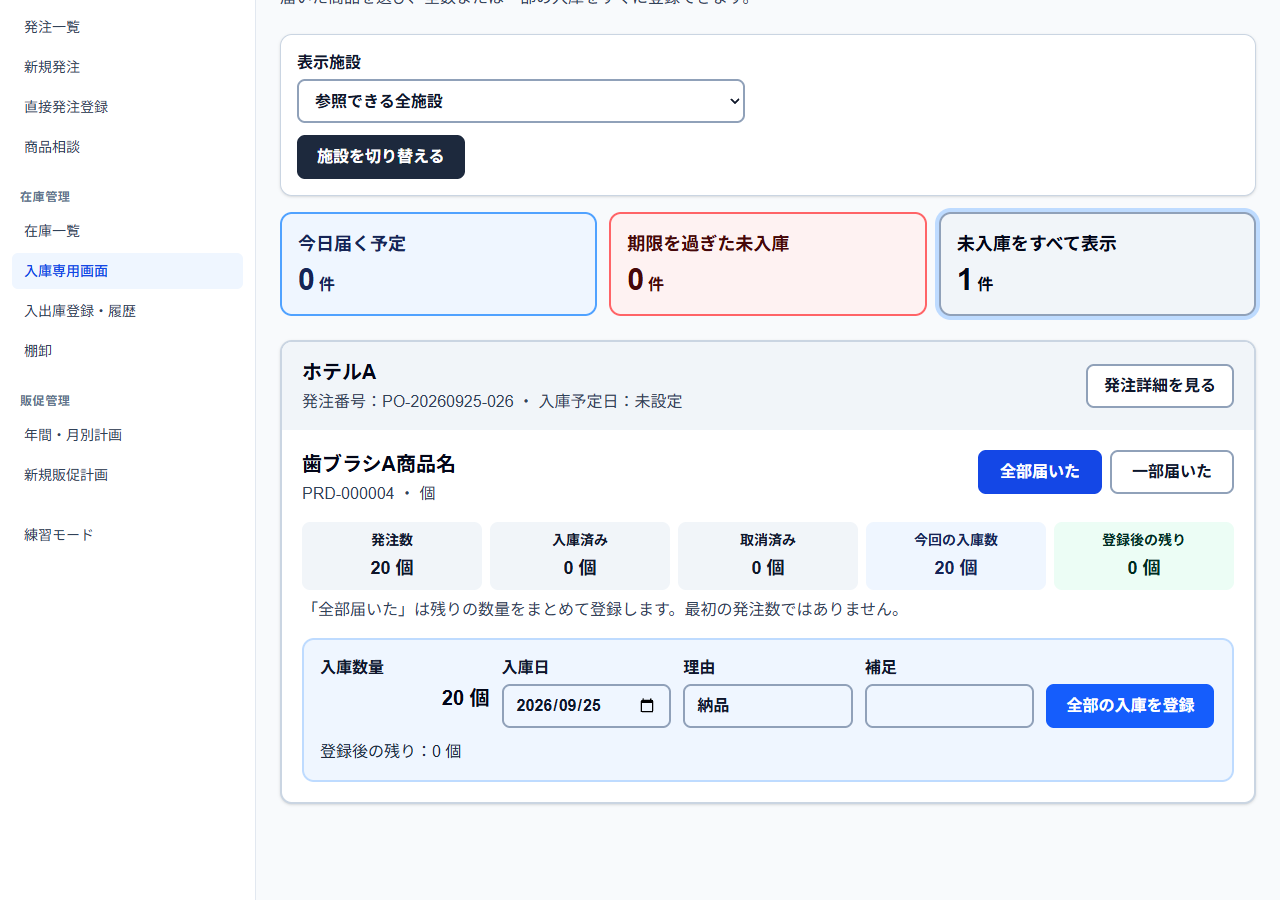This screenshot has height=900, width=1280.
Task: Open 発注詳細を見る for ホテルA
Action: click(x=1160, y=386)
